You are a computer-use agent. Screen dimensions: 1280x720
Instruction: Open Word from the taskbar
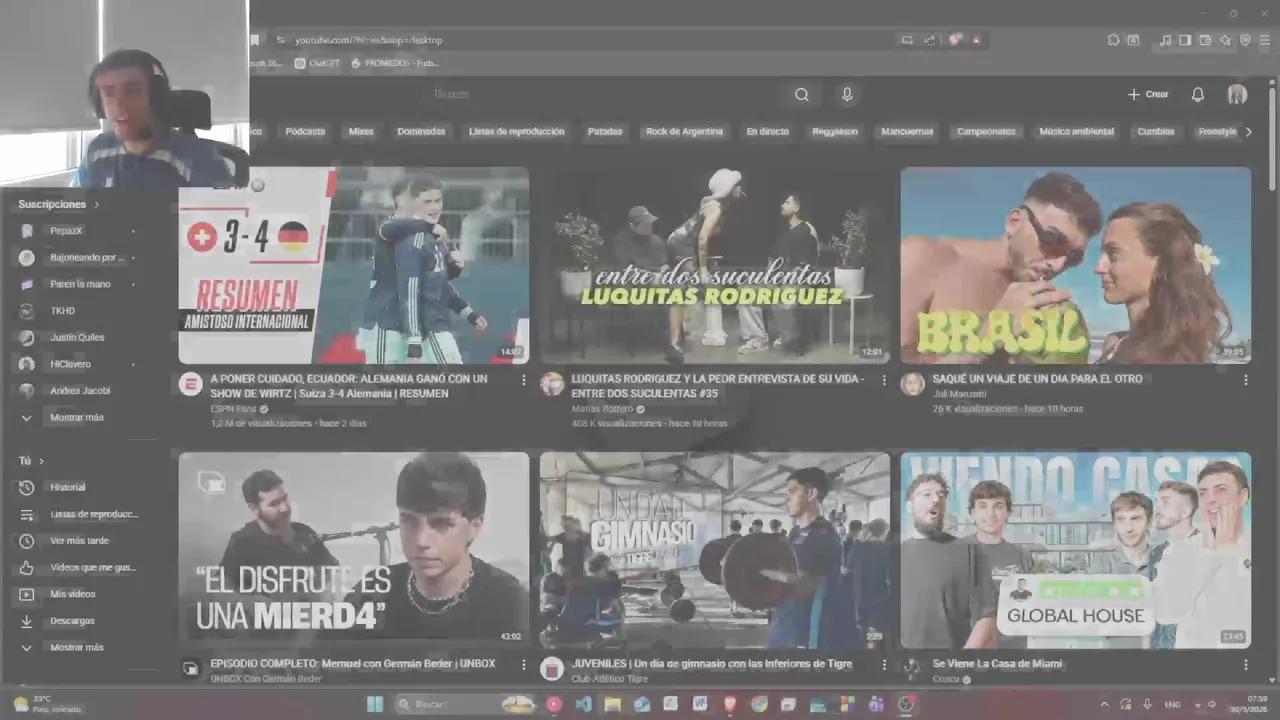[700, 704]
